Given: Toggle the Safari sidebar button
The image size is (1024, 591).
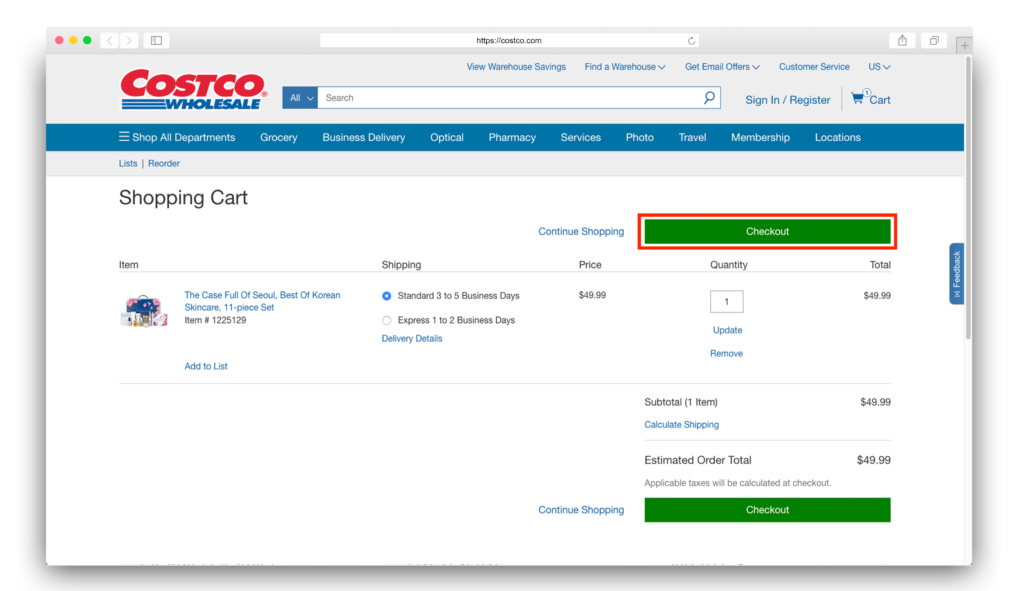Looking at the screenshot, I should (x=157, y=40).
